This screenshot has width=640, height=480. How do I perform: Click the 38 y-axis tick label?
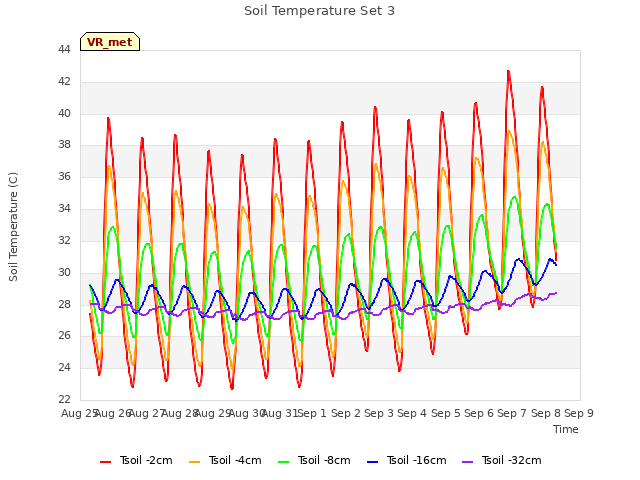tap(64, 145)
